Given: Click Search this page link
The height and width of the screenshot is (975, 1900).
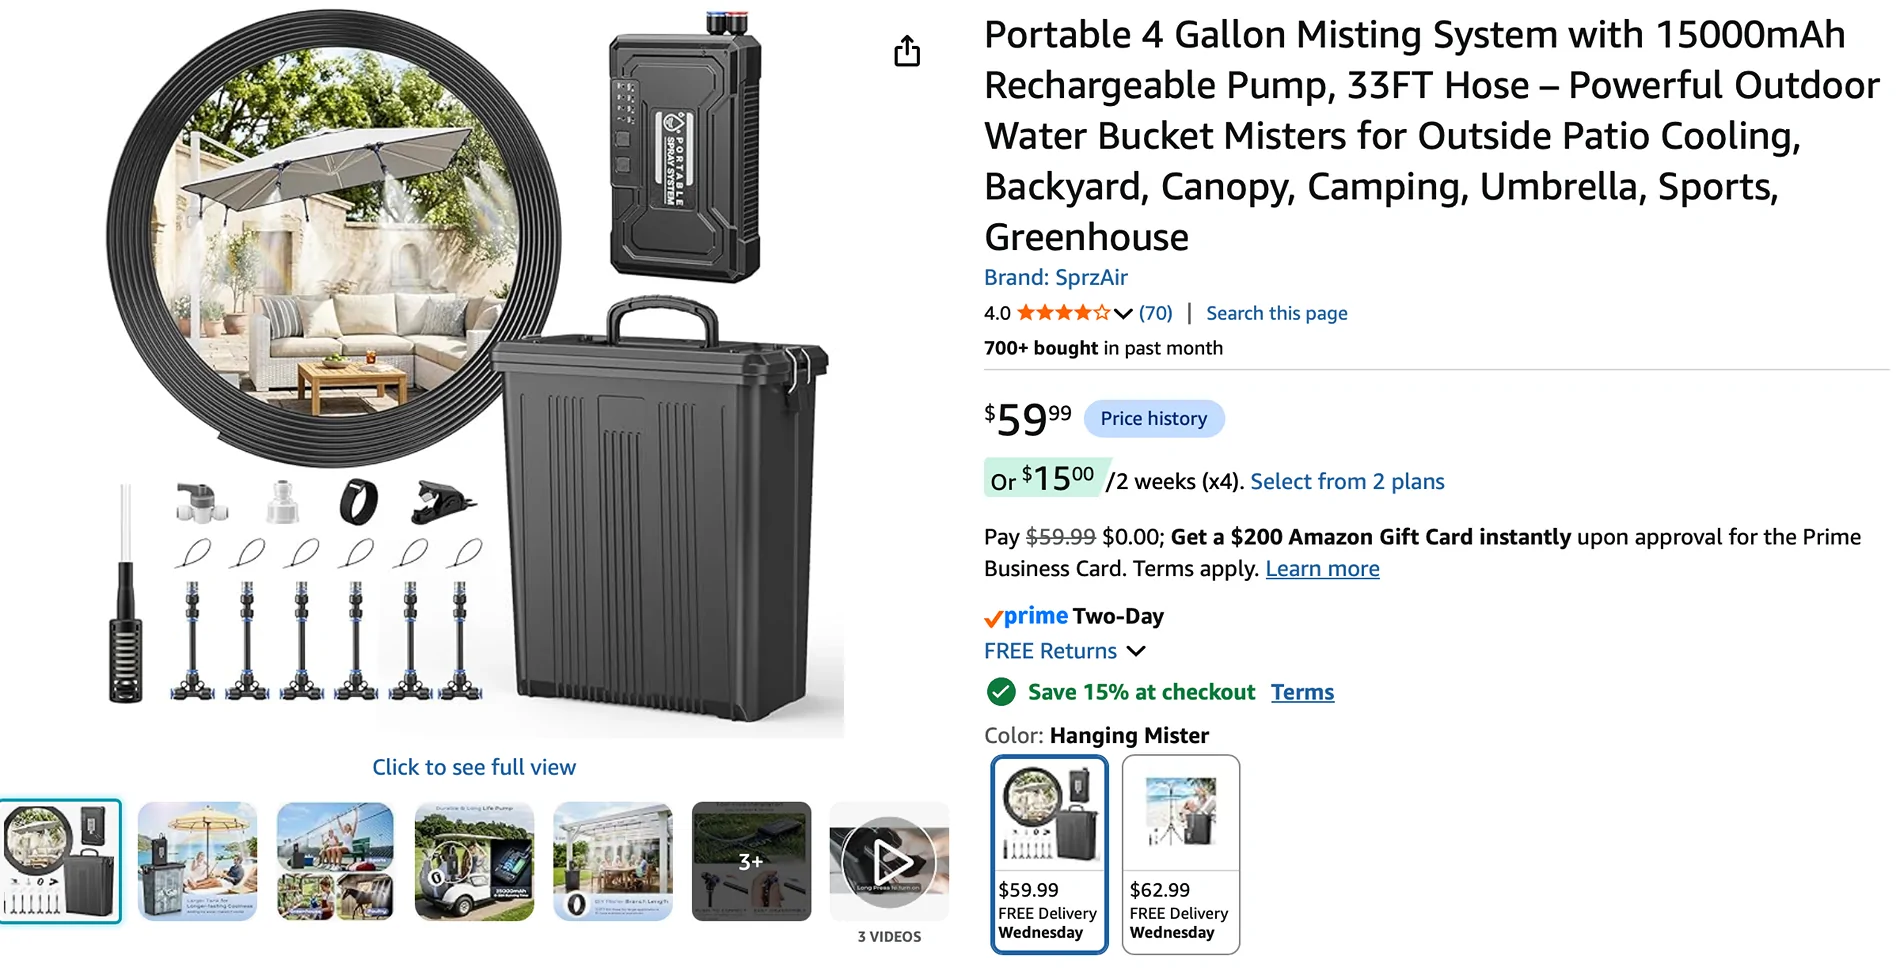Looking at the screenshot, I should (x=1277, y=313).
